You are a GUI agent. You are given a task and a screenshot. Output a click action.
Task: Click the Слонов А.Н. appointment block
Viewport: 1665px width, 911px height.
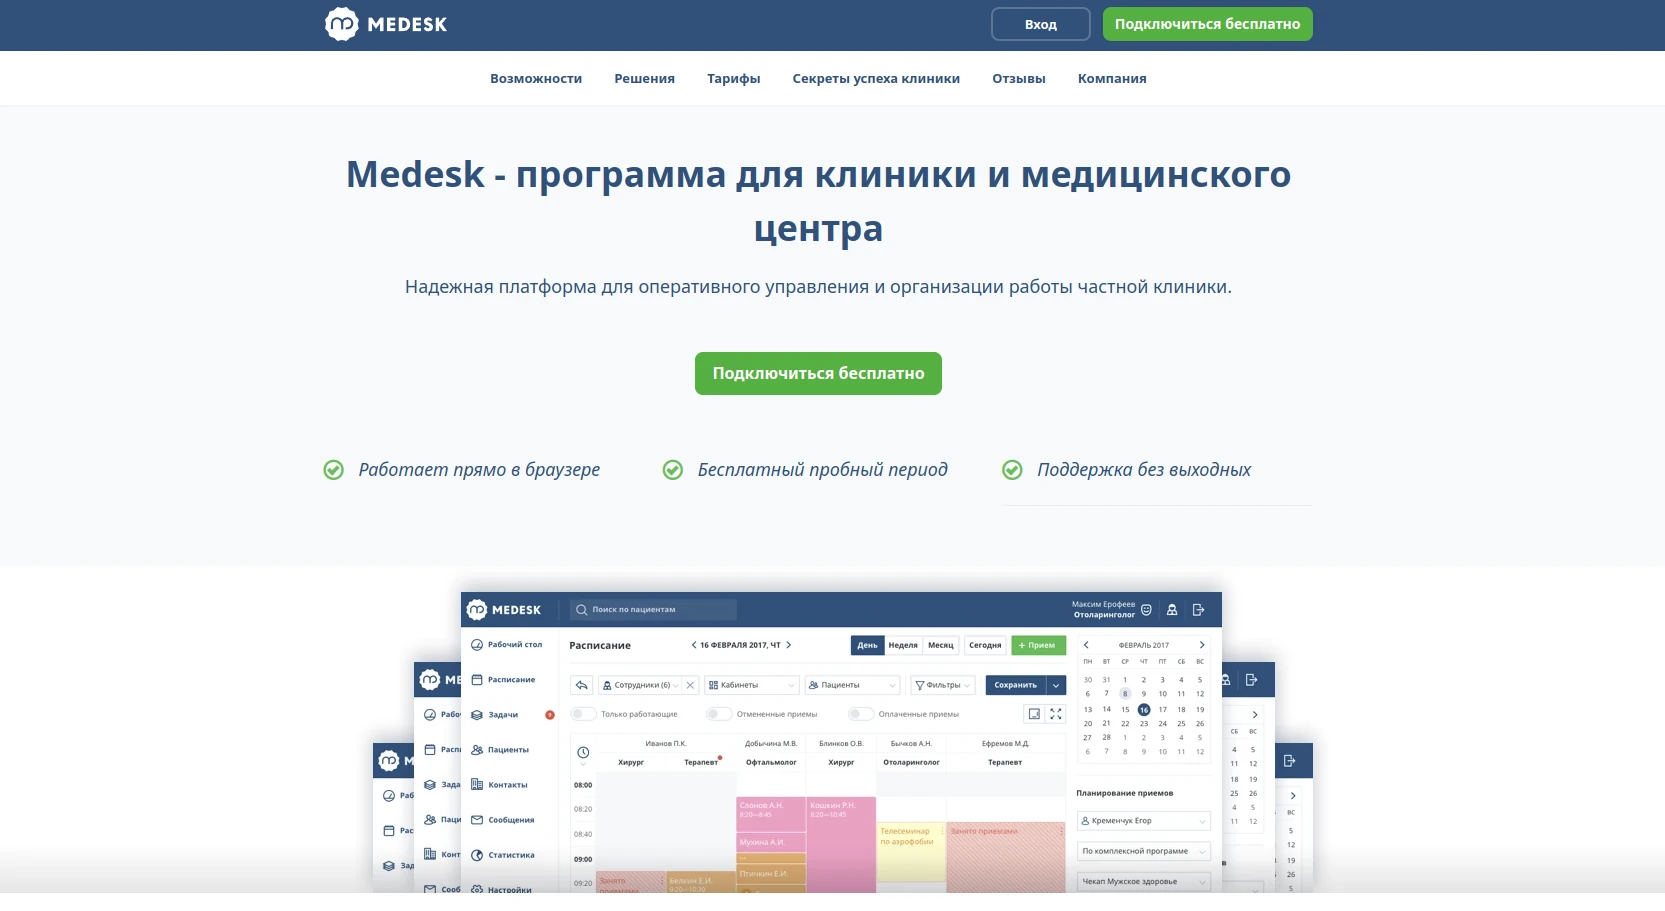click(x=771, y=814)
